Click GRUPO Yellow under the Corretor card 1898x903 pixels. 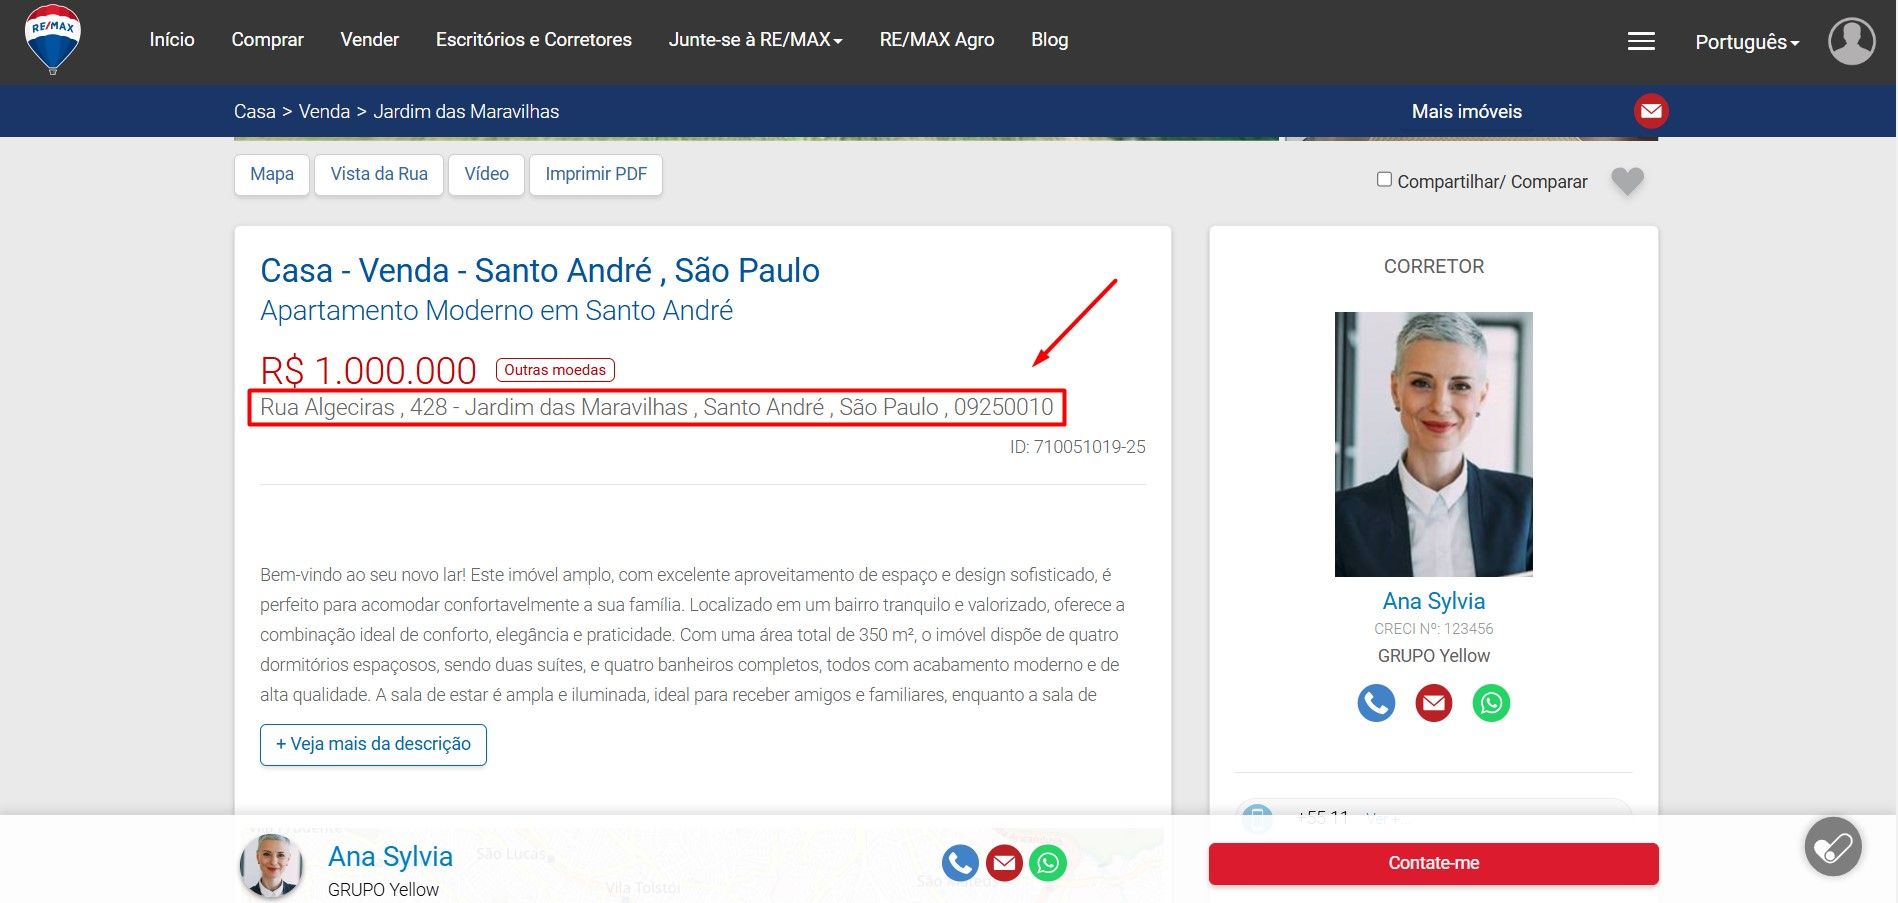[1433, 656]
